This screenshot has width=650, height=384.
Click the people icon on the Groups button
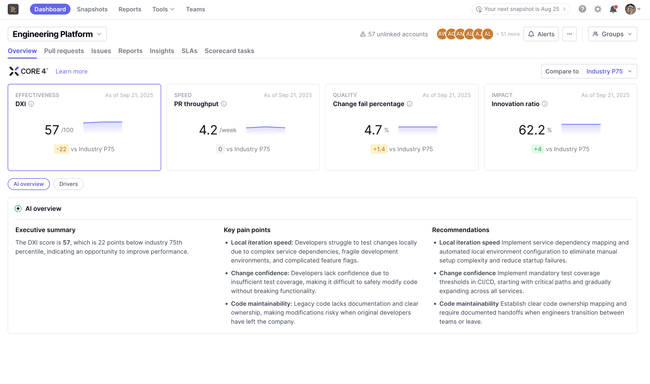coord(595,34)
